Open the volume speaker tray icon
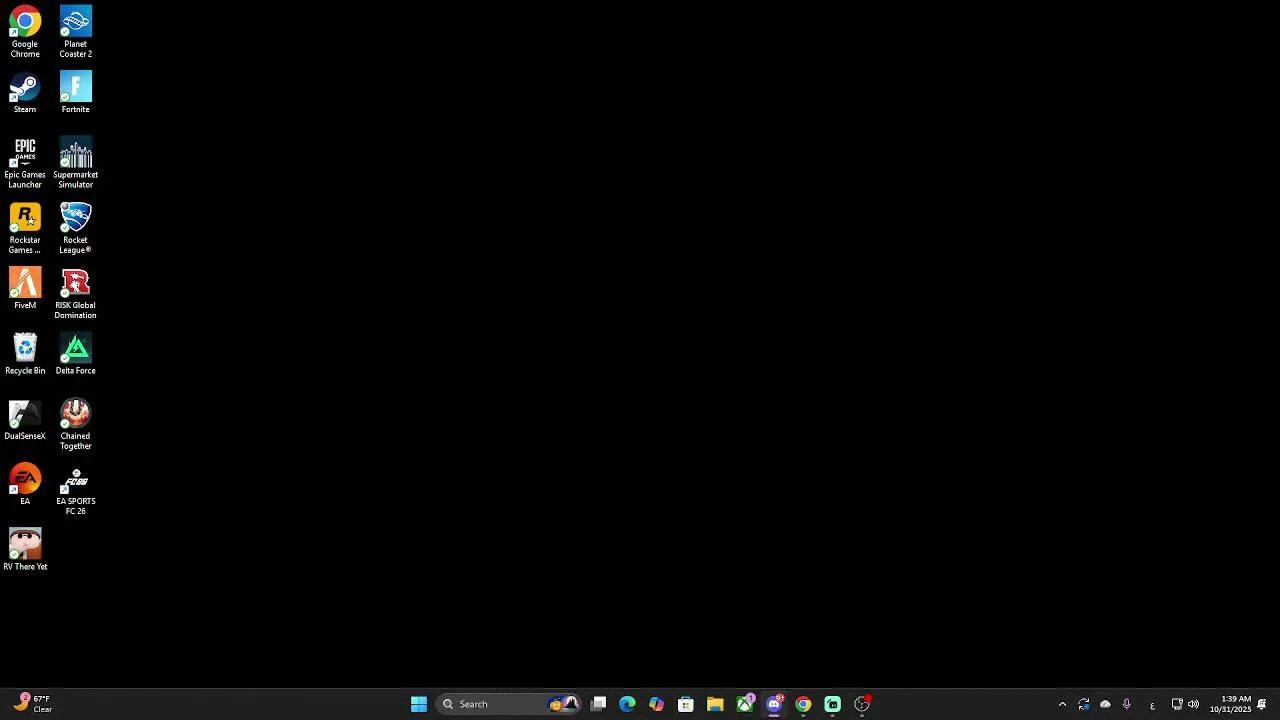Image resolution: width=1280 pixels, height=720 pixels. [x=1193, y=704]
